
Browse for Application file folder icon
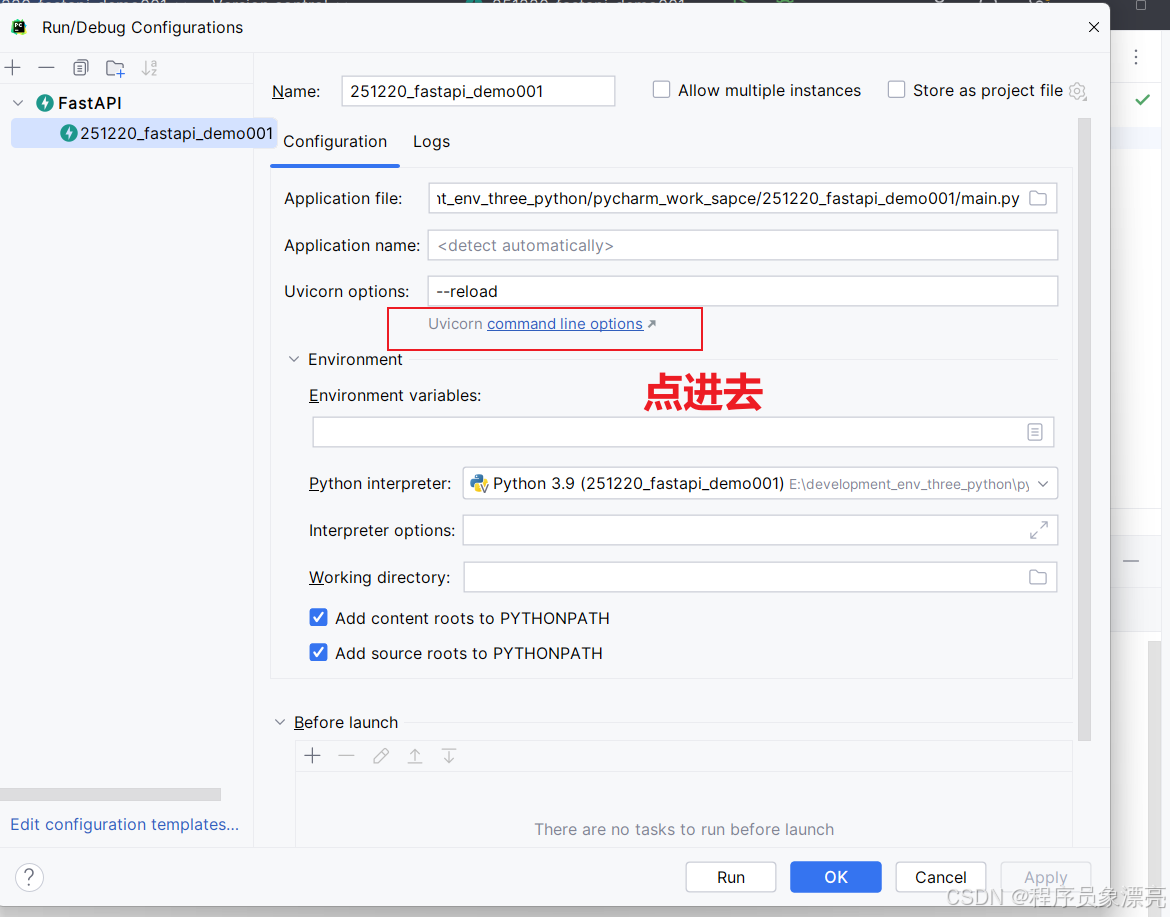(1038, 198)
